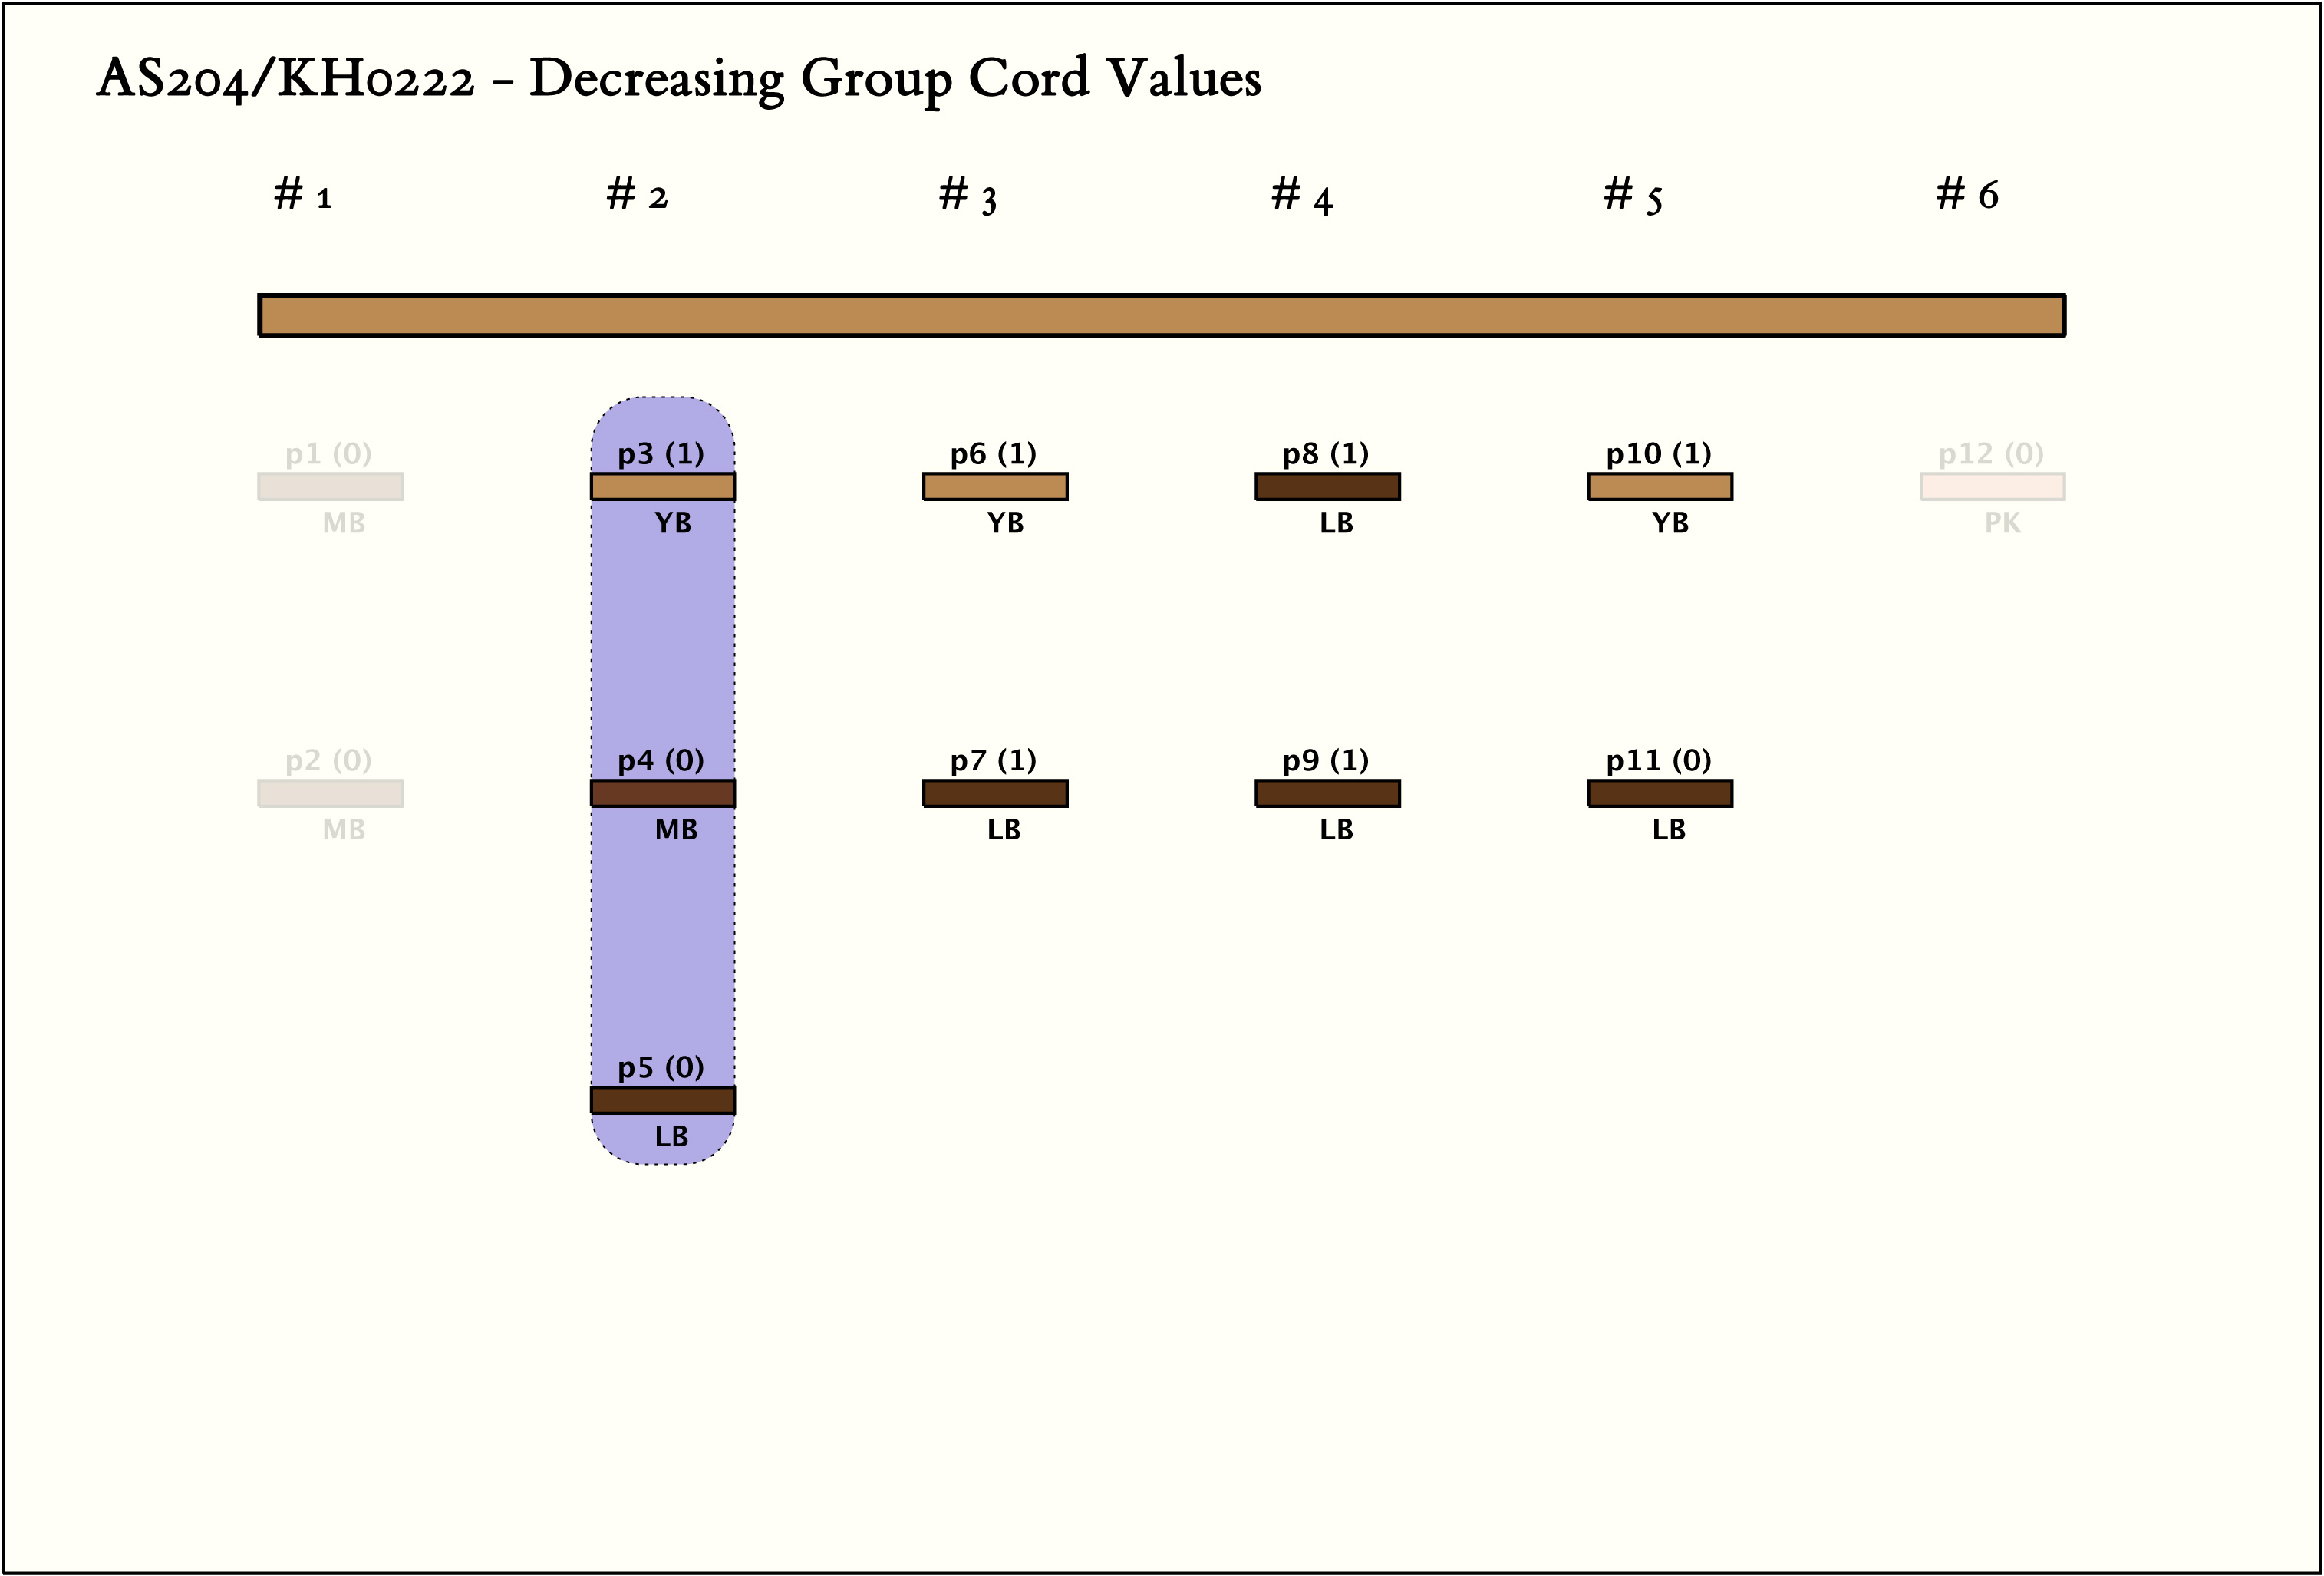Click the faded p1 (0) MB cord
2324x1576 pixels.
(330, 487)
